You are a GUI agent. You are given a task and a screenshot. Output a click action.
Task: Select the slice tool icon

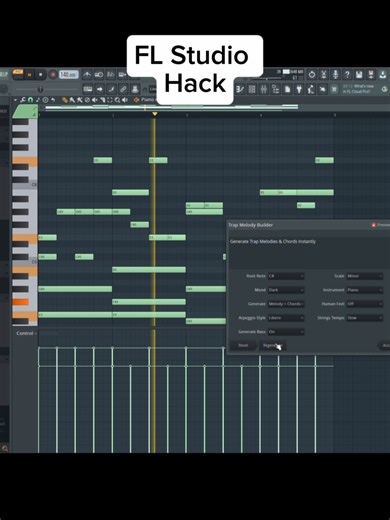click(x=103, y=100)
